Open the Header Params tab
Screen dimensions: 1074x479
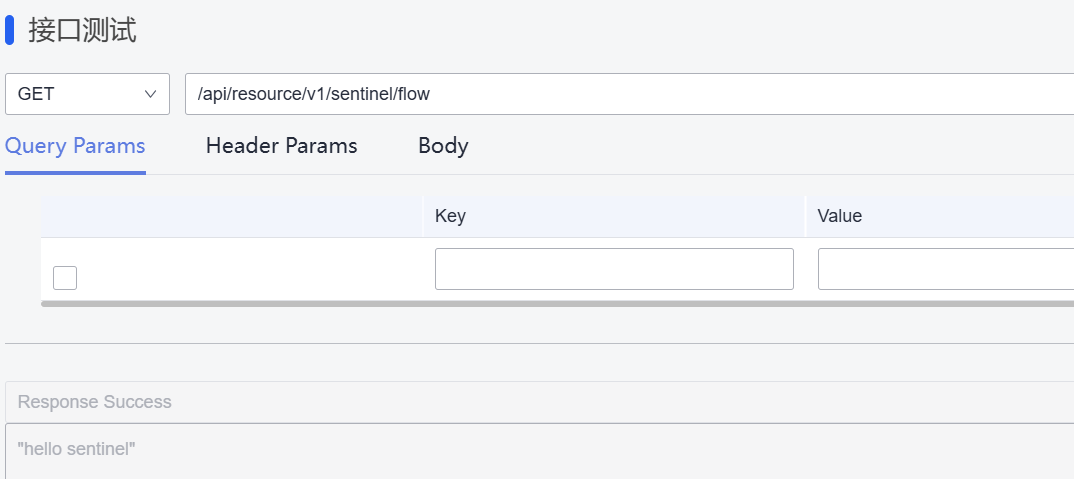[281, 146]
